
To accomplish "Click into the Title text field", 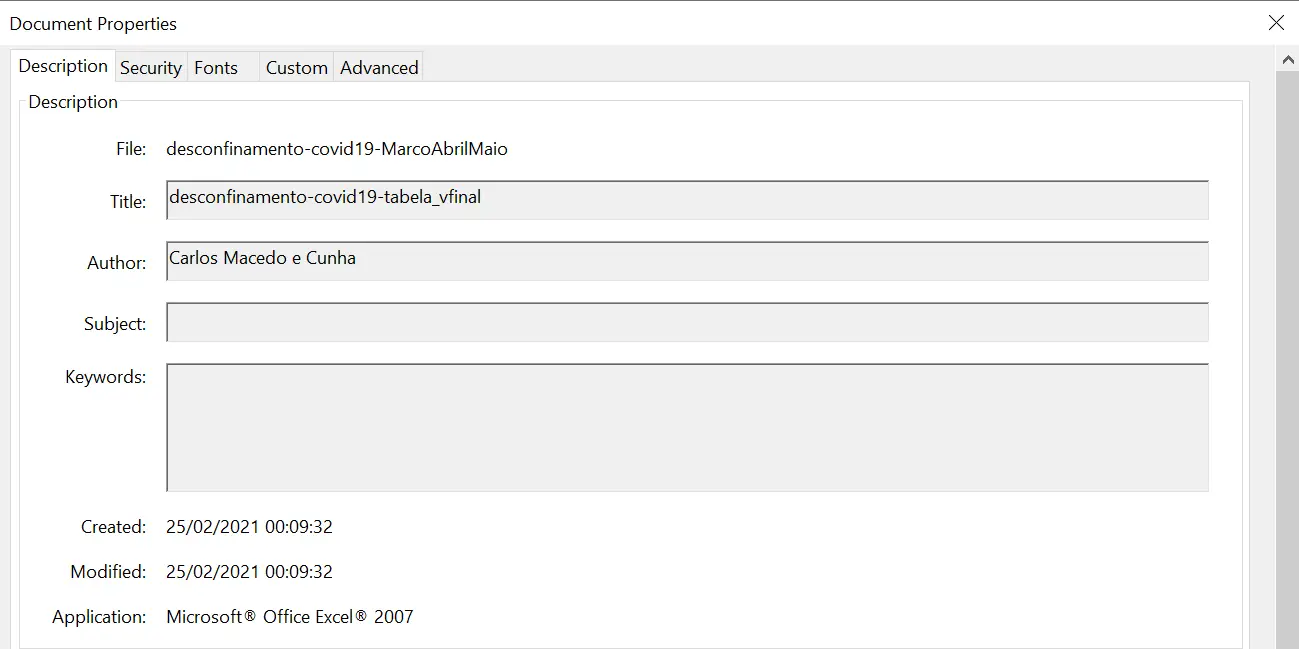I will pos(687,200).
